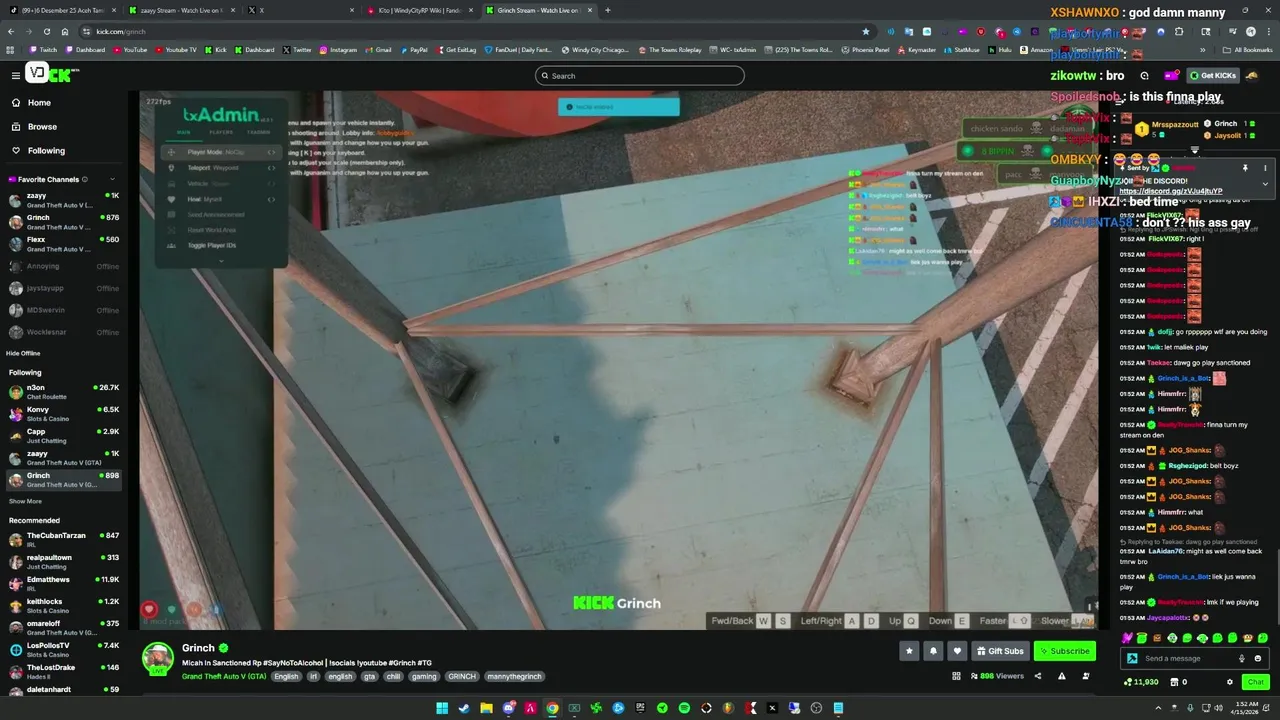1280x720 pixels.
Task: Open the shop icon beside points
Action: tap(1173, 682)
